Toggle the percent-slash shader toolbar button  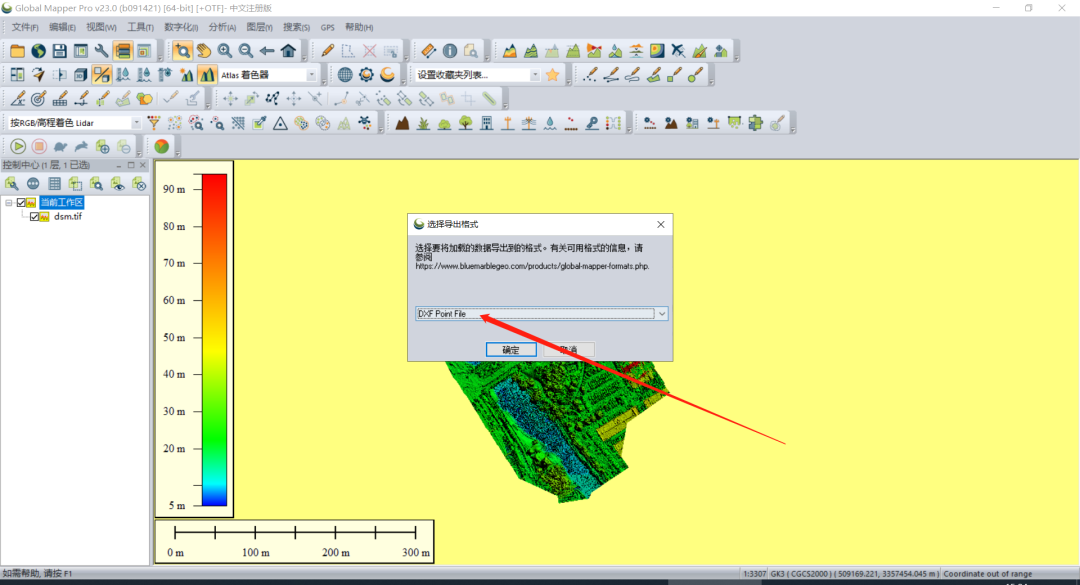[101, 75]
